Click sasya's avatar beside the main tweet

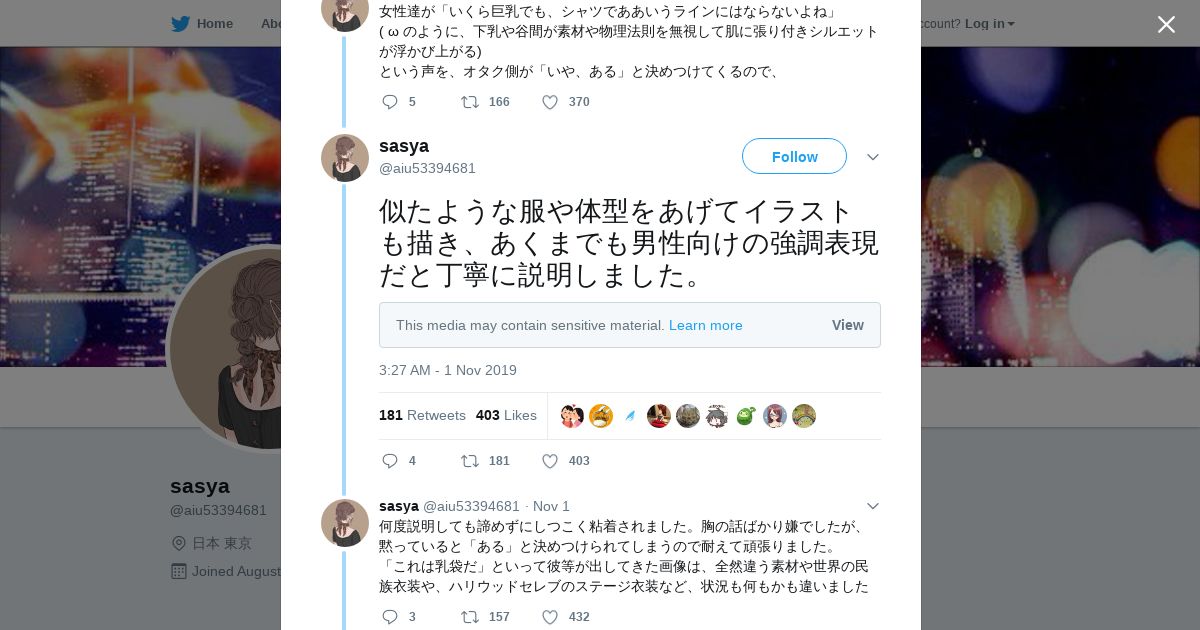[345, 158]
